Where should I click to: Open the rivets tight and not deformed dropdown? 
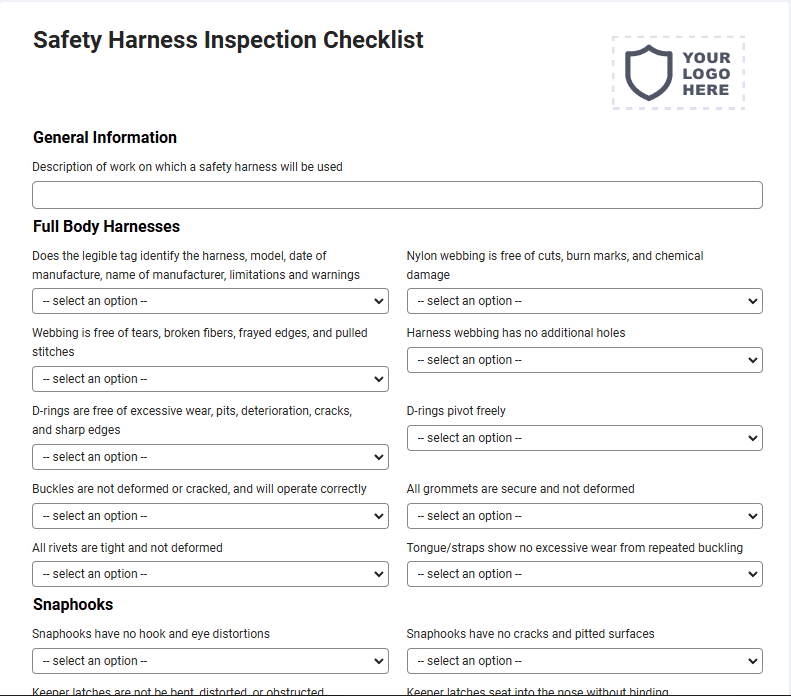coord(210,574)
